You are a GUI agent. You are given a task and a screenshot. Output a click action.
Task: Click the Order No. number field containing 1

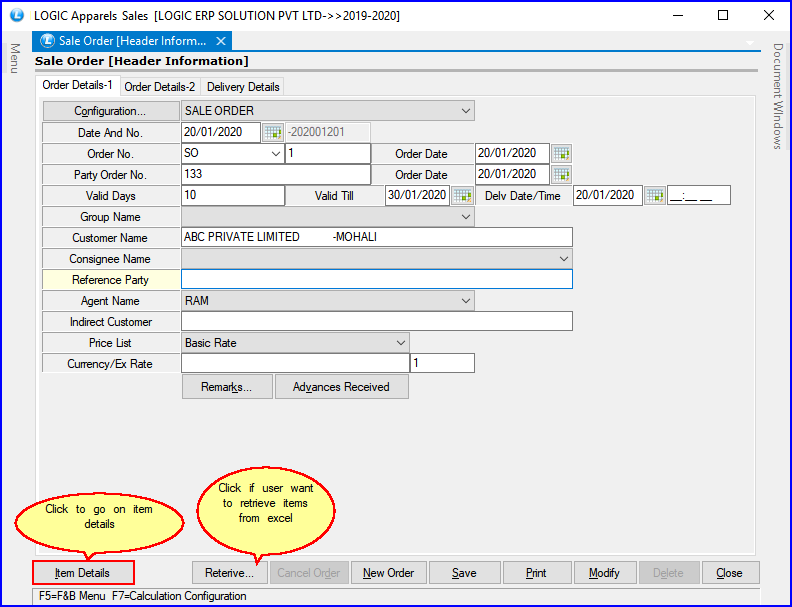click(328, 154)
